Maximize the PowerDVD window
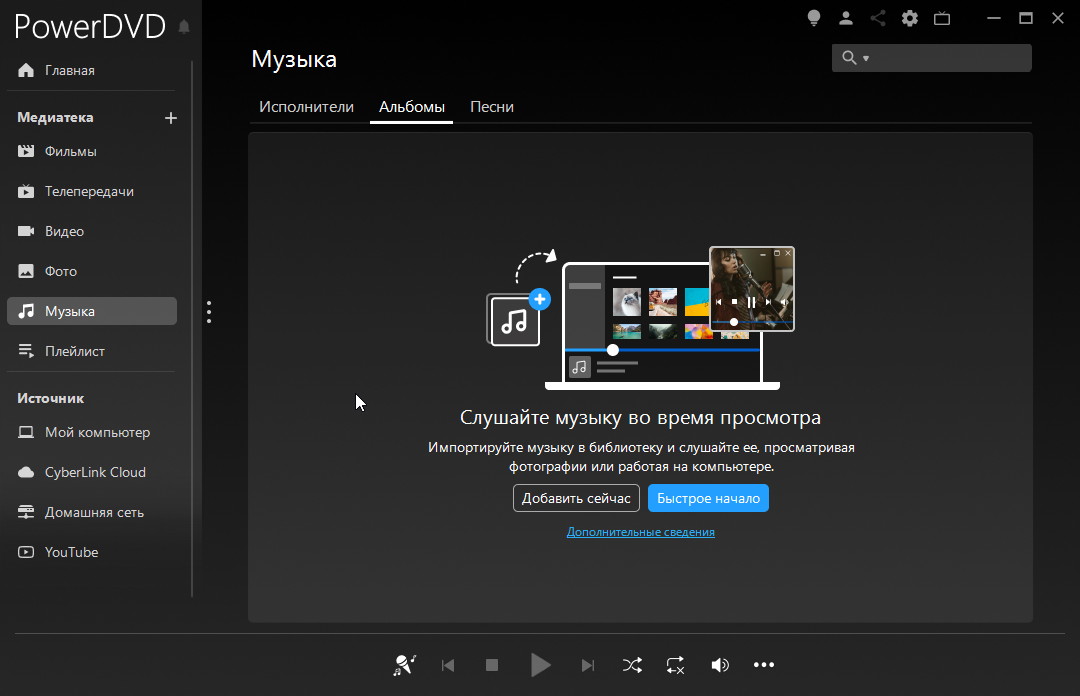Viewport: 1080px width, 696px height. coord(1026,19)
